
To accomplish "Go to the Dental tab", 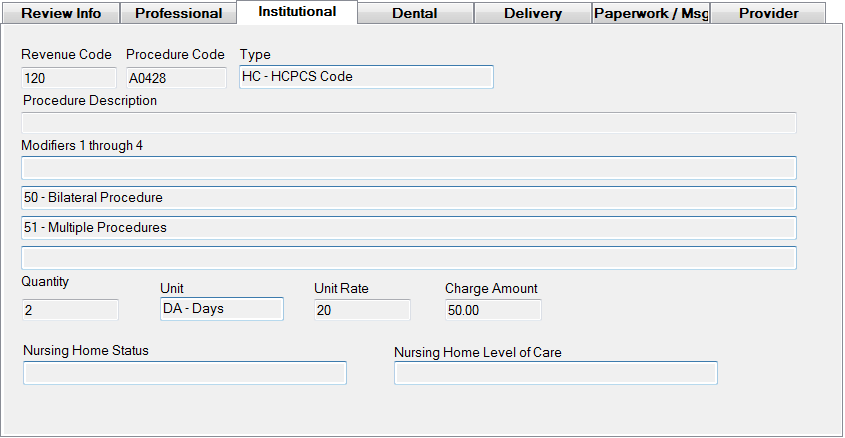I will coord(414,13).
